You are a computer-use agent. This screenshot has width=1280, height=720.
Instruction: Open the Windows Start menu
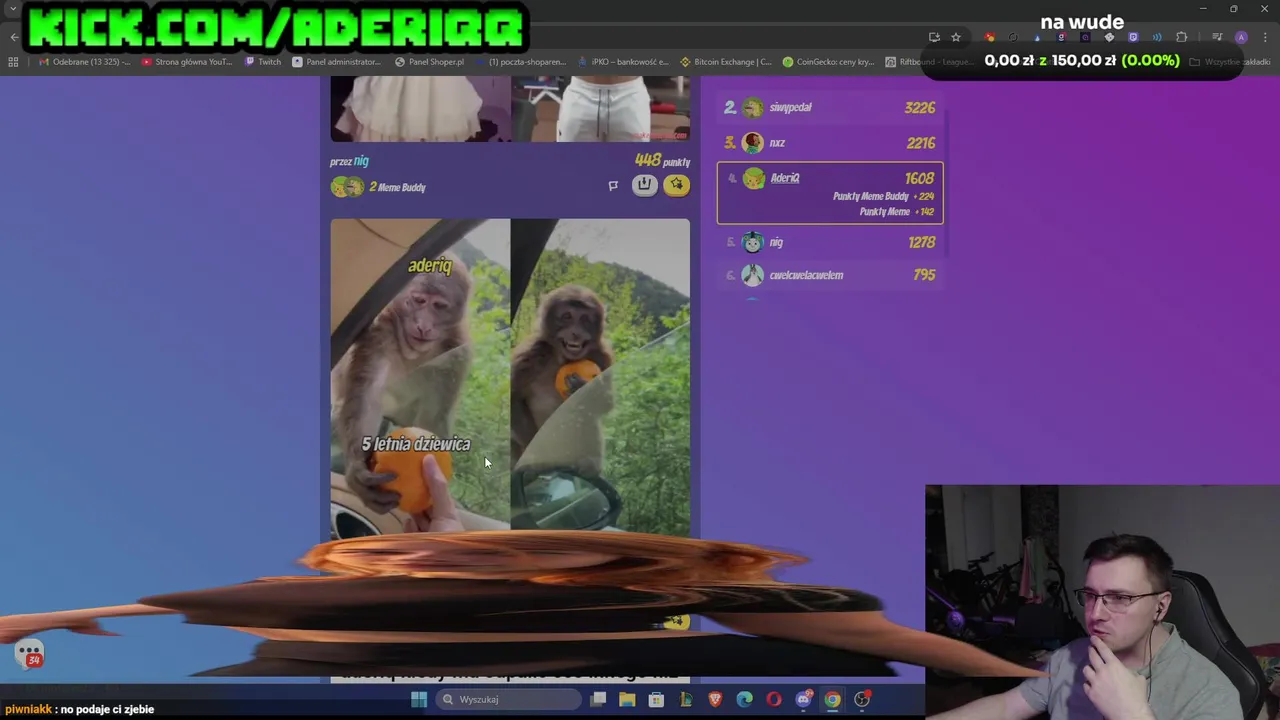click(x=419, y=699)
